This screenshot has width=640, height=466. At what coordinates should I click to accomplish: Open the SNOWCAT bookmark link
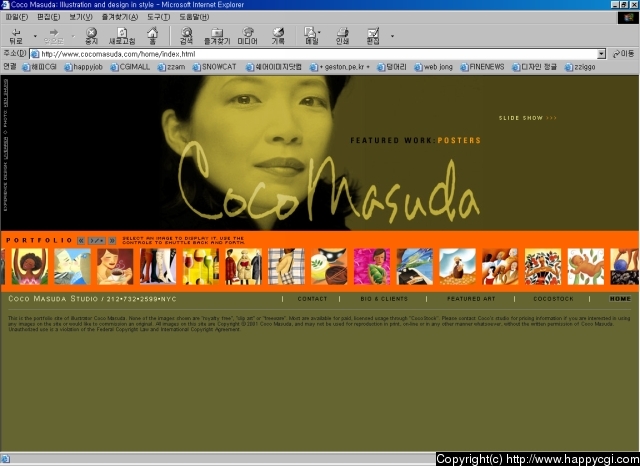(x=215, y=67)
